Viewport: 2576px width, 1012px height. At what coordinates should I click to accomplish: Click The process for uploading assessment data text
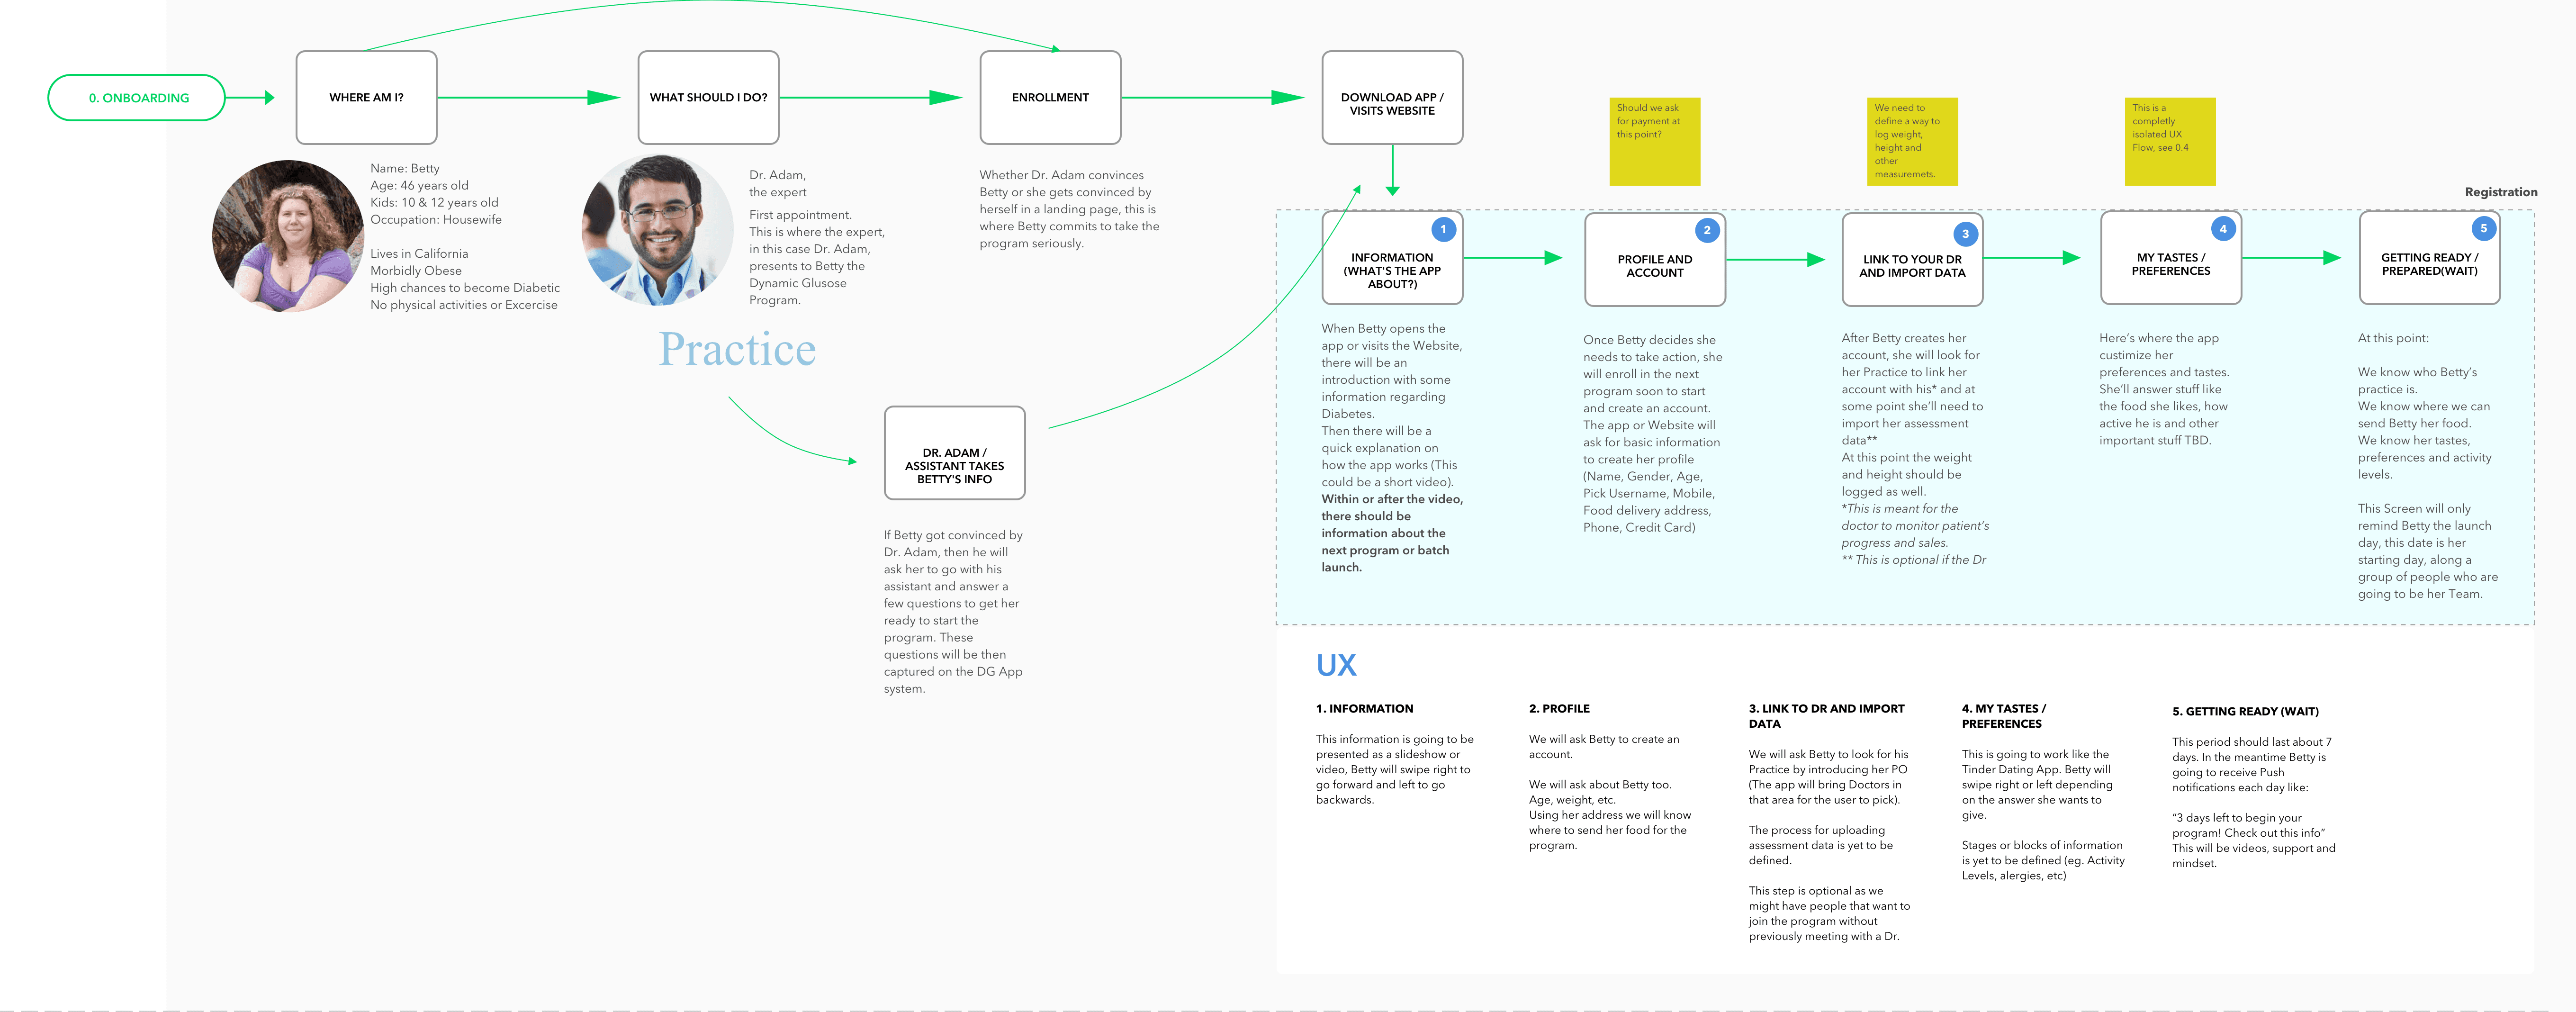tap(1820, 845)
